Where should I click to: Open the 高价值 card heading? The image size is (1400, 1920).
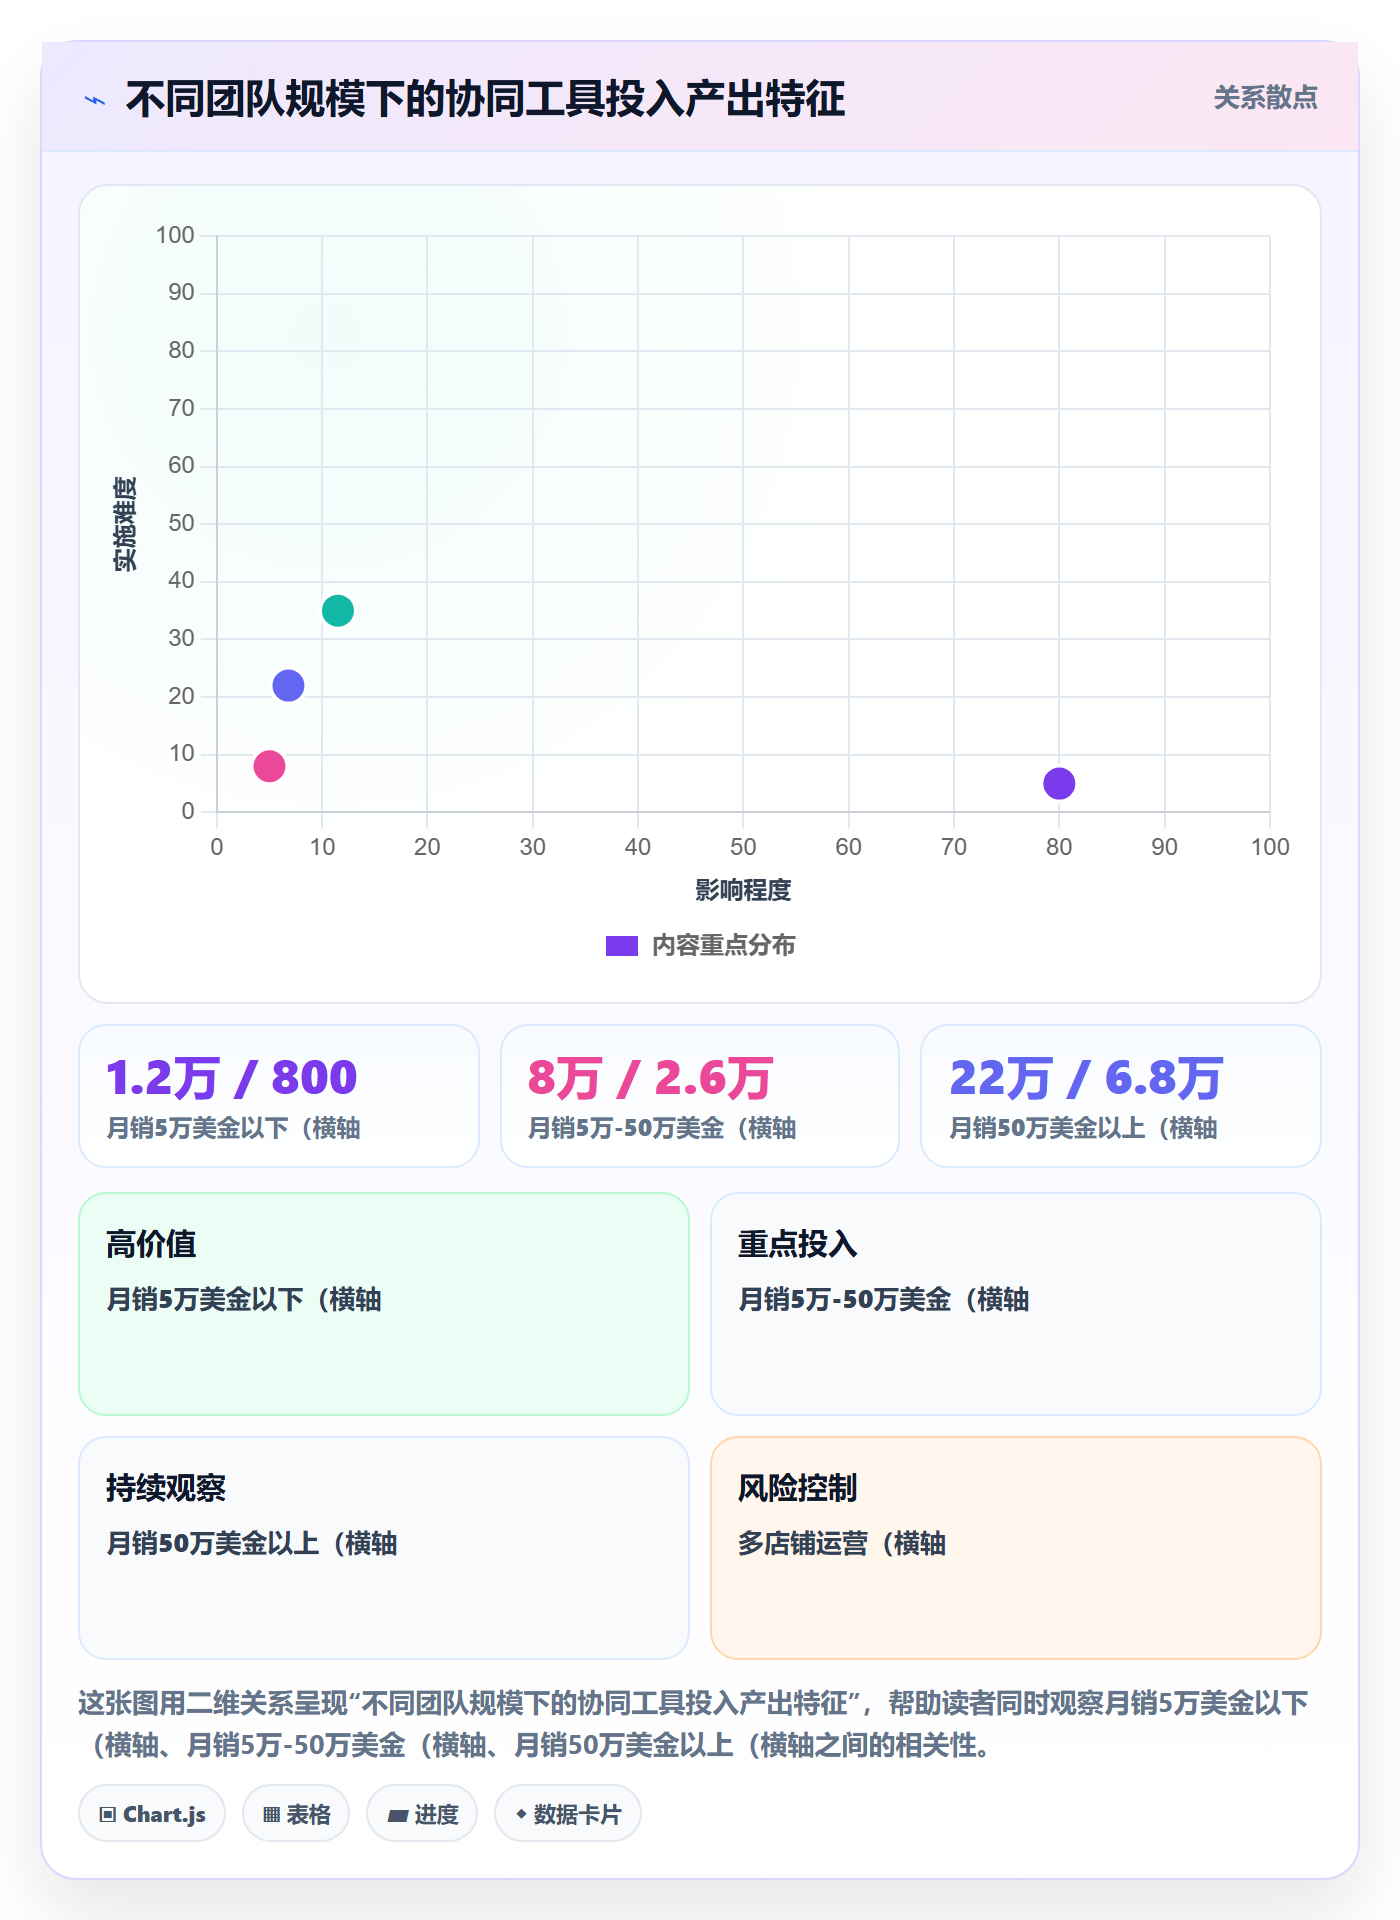coord(151,1244)
